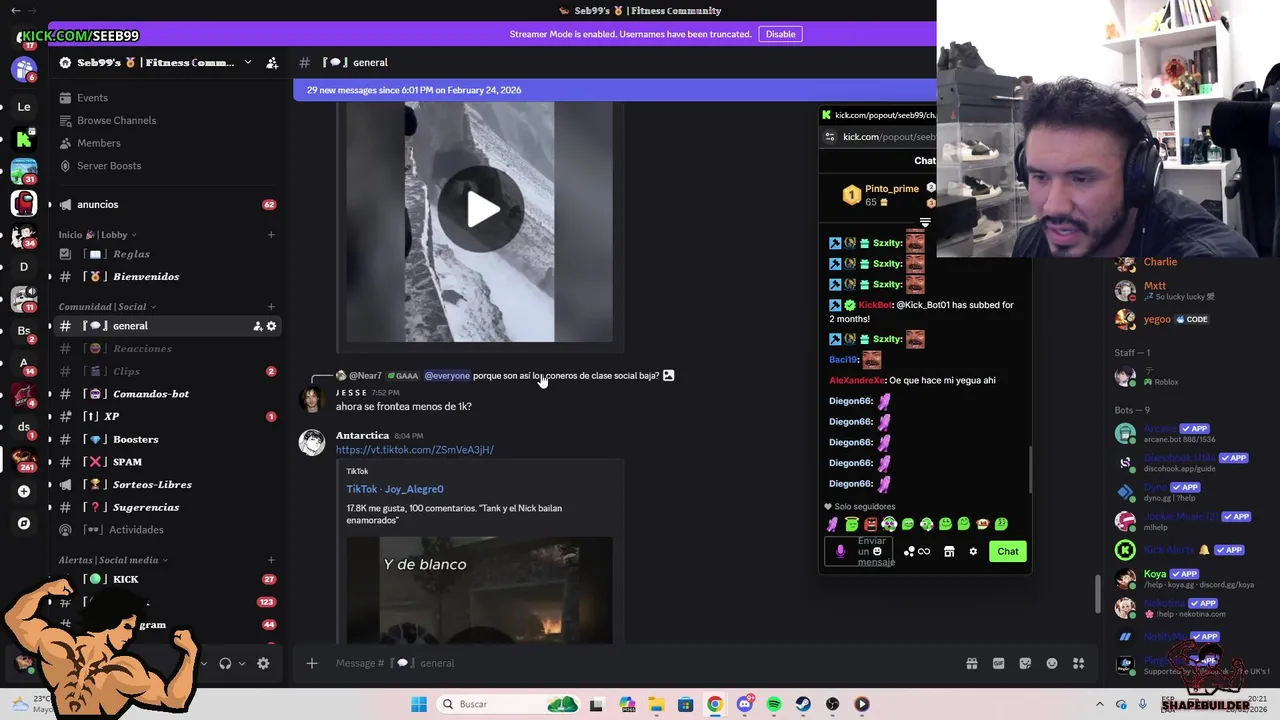1280x720 pixels.
Task: Focus the Message general input box
Action: click(640, 663)
